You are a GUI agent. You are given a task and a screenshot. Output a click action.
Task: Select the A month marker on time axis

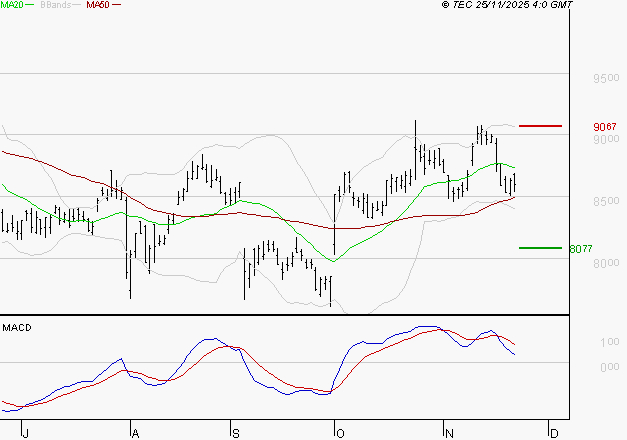coord(134,432)
